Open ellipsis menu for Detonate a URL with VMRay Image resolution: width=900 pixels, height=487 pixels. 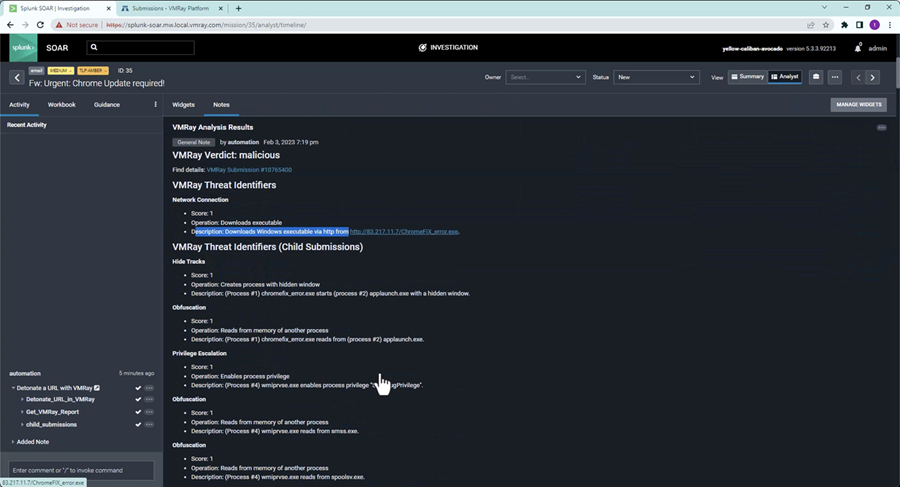[x=149, y=388]
